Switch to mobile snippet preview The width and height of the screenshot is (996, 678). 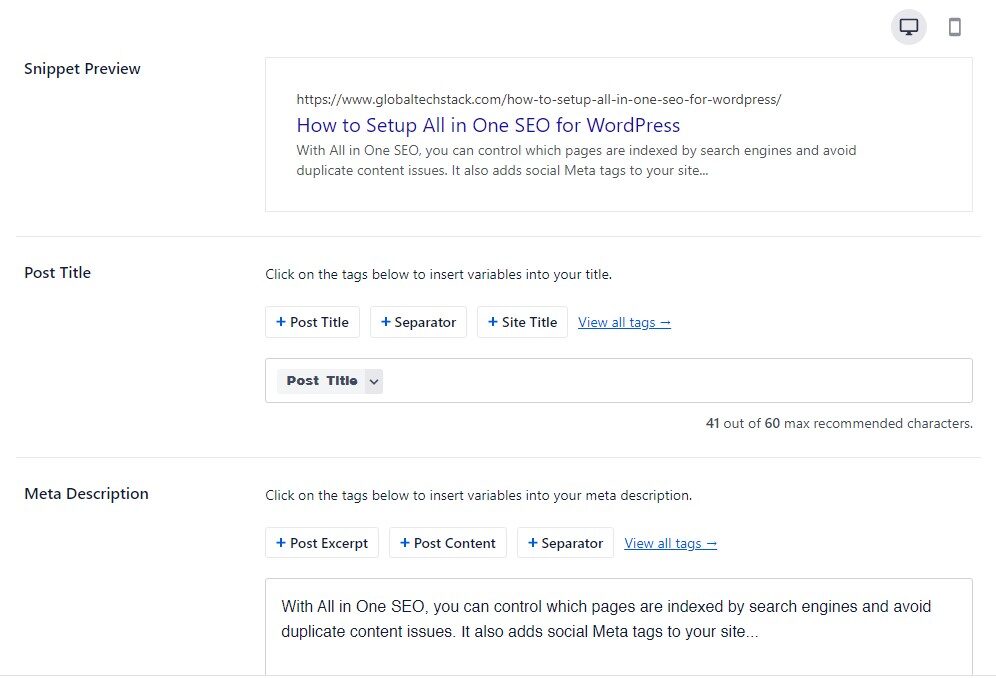(x=954, y=27)
